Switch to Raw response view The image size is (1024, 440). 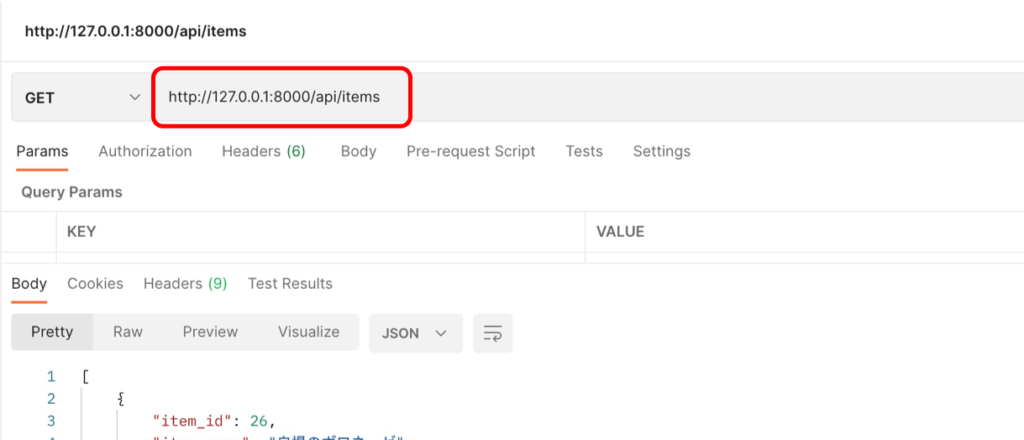(x=128, y=332)
